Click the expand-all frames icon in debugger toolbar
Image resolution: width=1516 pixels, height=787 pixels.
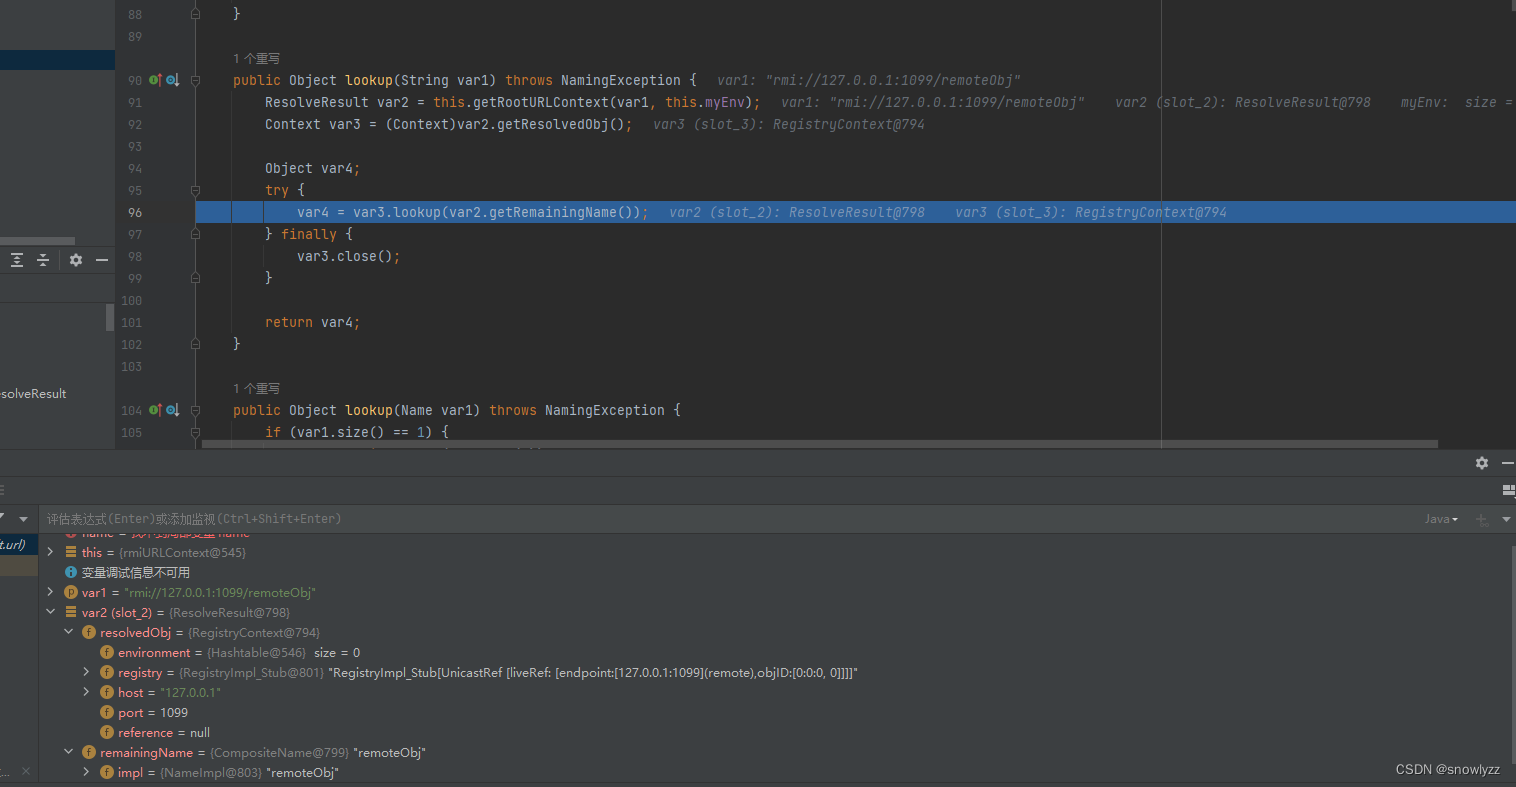(x=17, y=260)
